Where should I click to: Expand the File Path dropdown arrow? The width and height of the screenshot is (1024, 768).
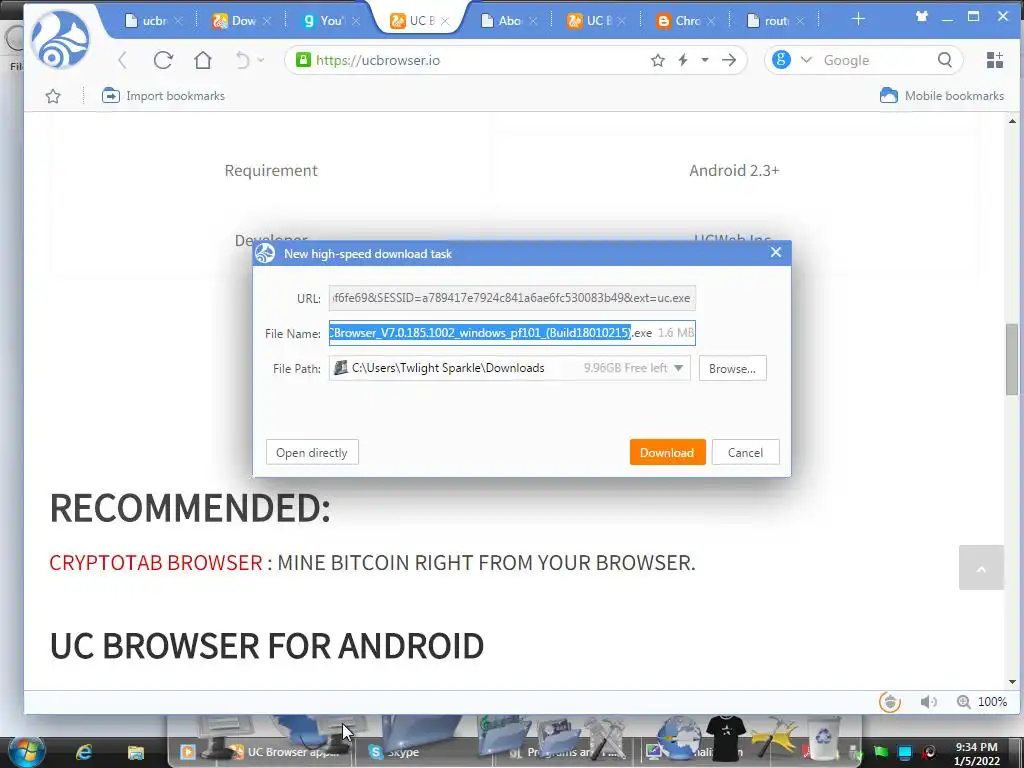click(679, 368)
